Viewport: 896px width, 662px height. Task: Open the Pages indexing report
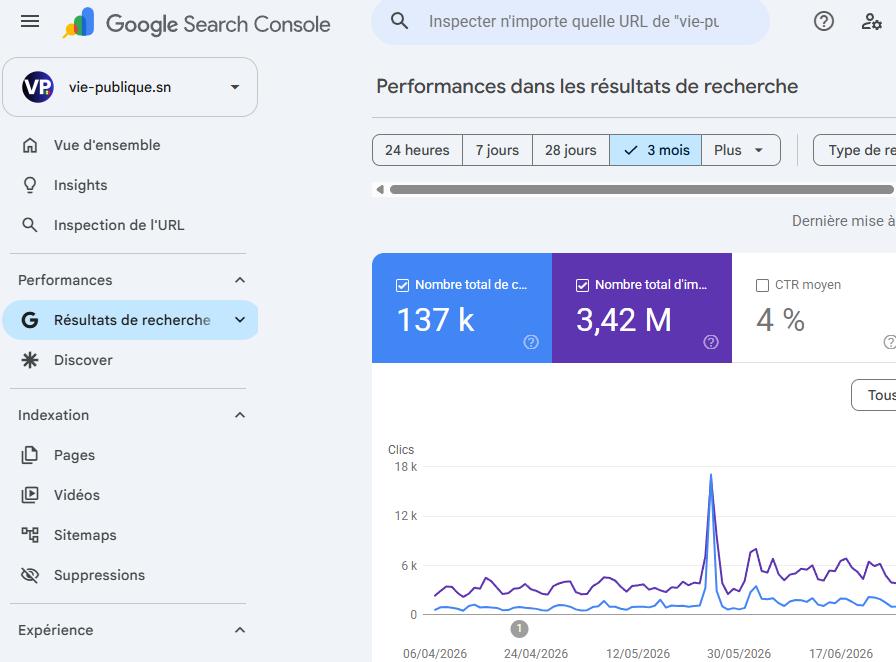pyautogui.click(x=130, y=455)
